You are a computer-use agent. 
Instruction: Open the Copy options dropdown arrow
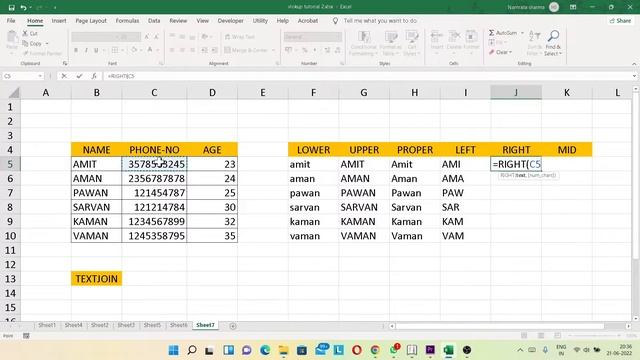[47, 43]
